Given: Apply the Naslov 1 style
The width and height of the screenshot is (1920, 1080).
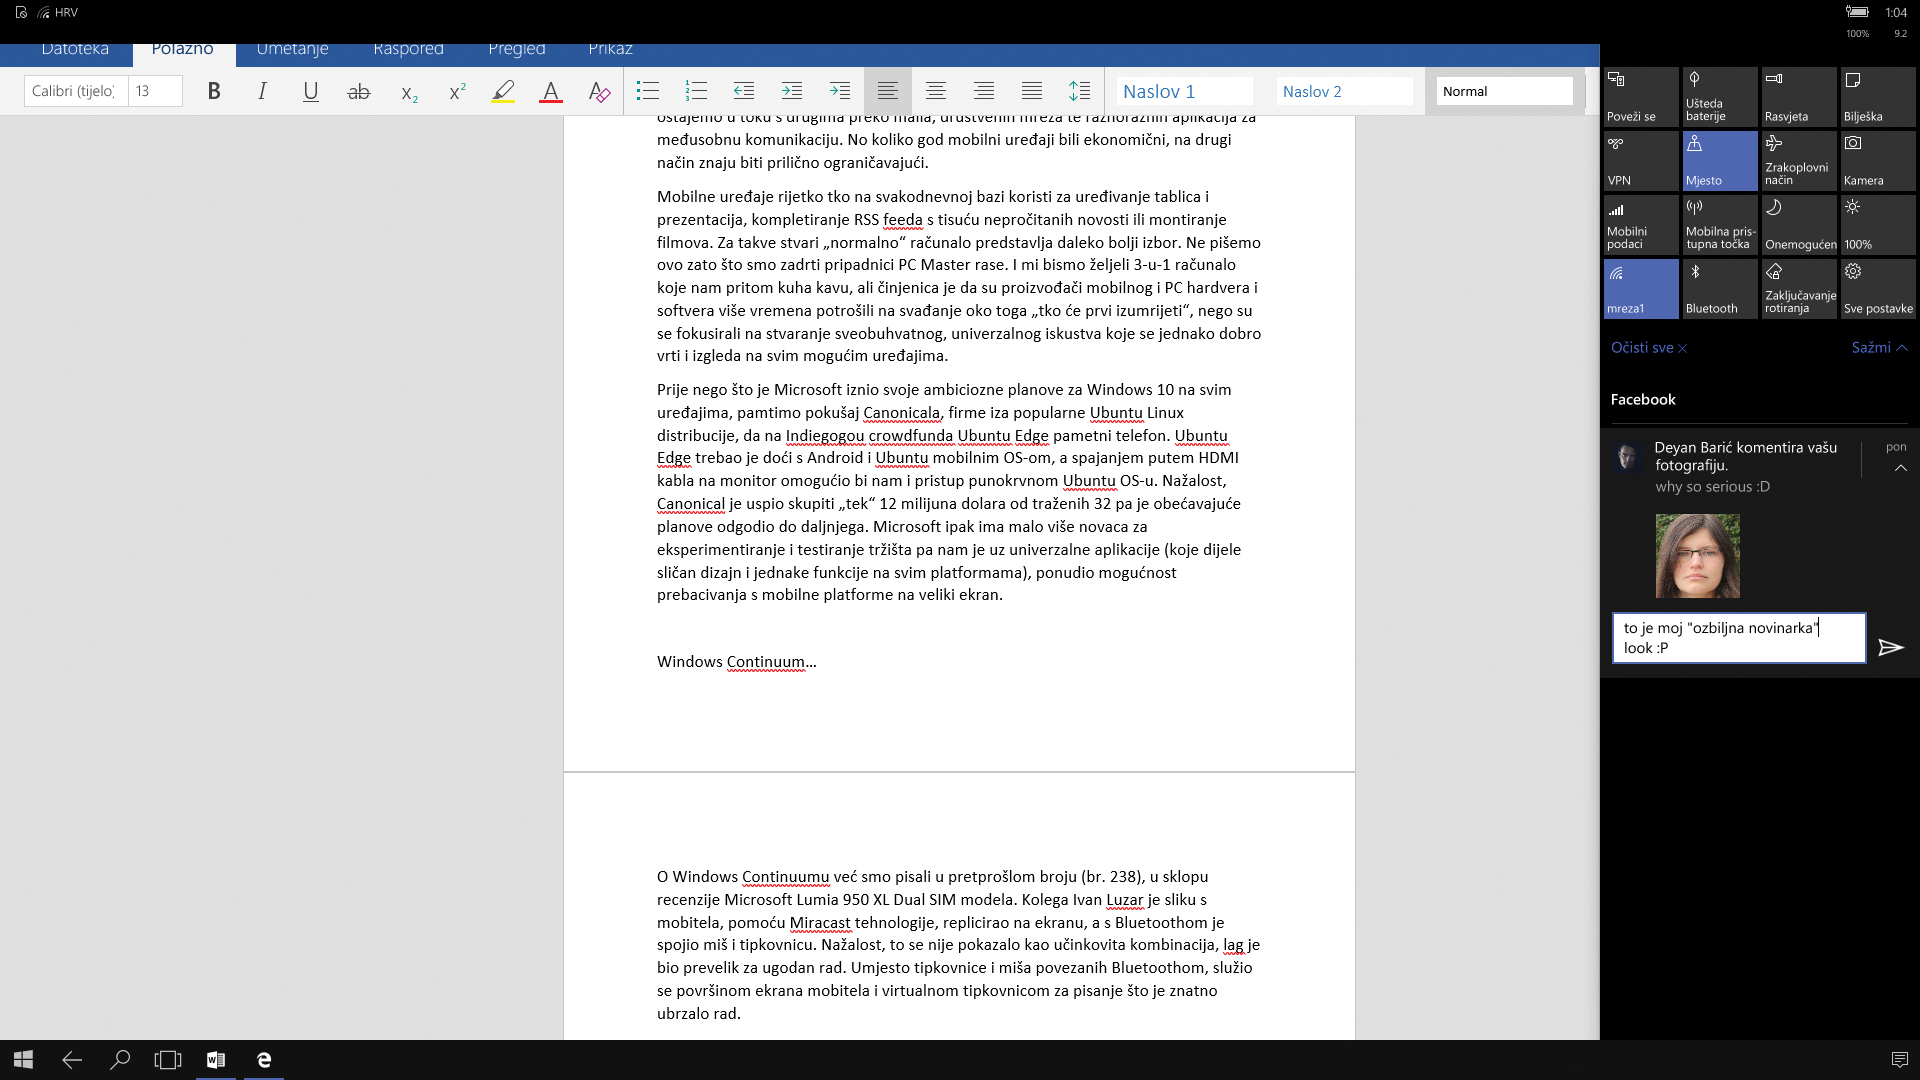Looking at the screenshot, I should coord(1184,91).
